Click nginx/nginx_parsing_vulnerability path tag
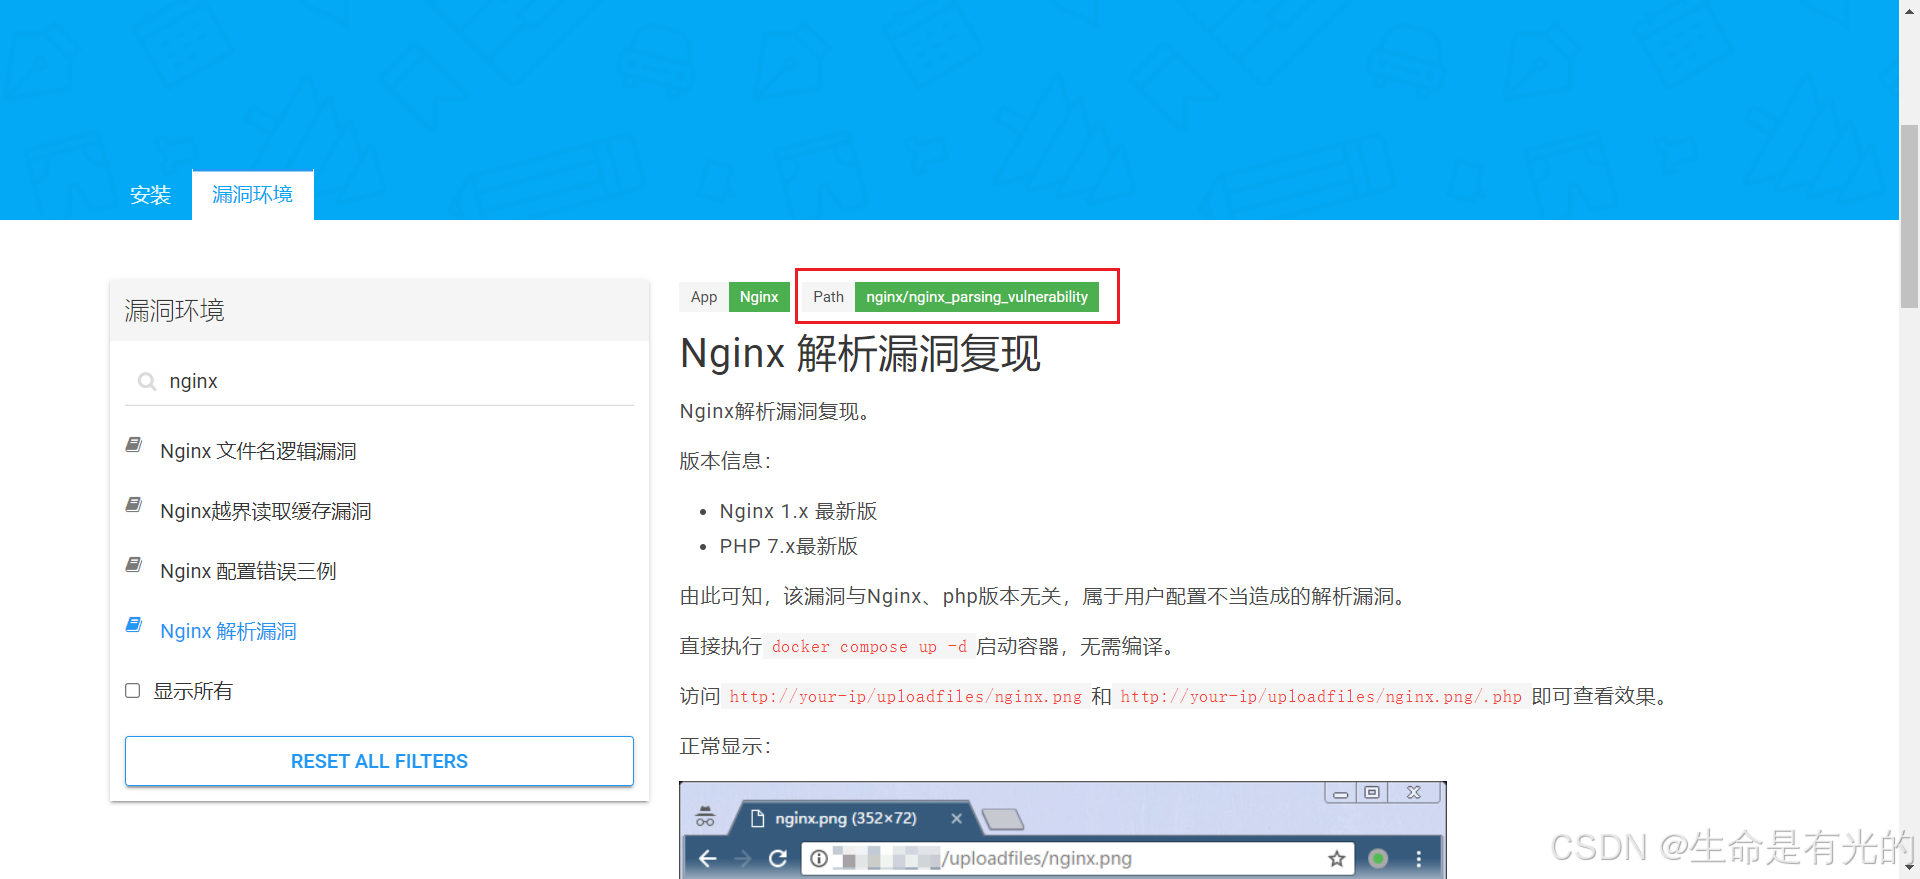The height and width of the screenshot is (879, 1920). pos(977,297)
